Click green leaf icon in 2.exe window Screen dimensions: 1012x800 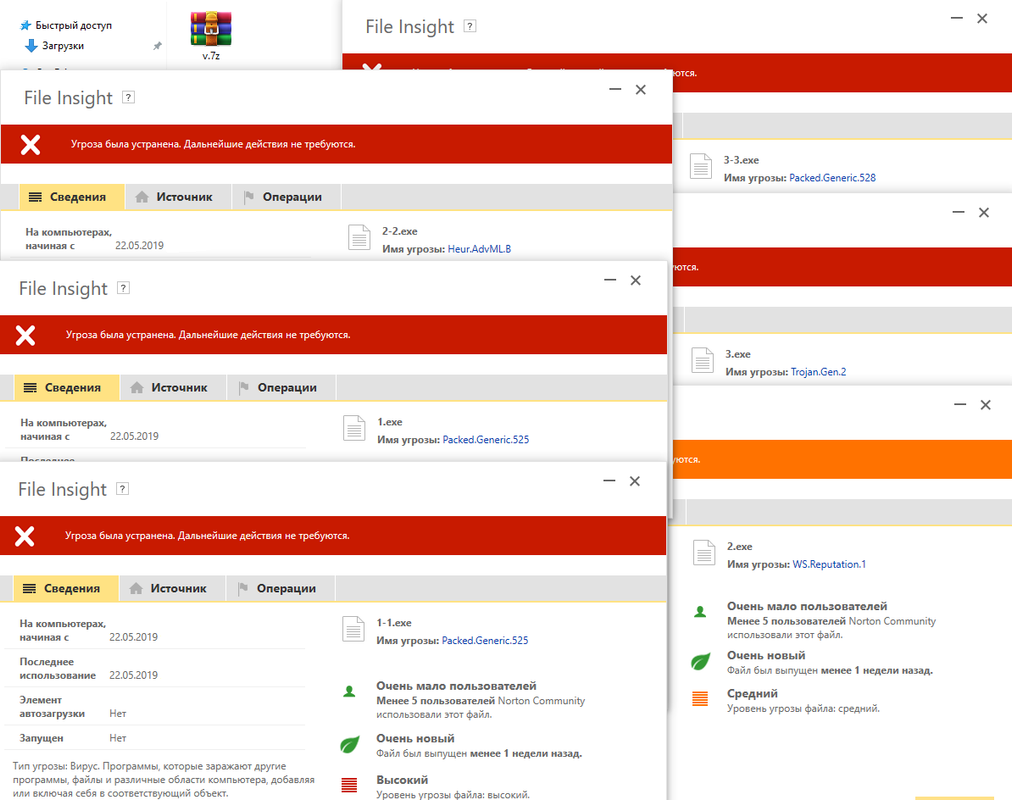point(700,661)
